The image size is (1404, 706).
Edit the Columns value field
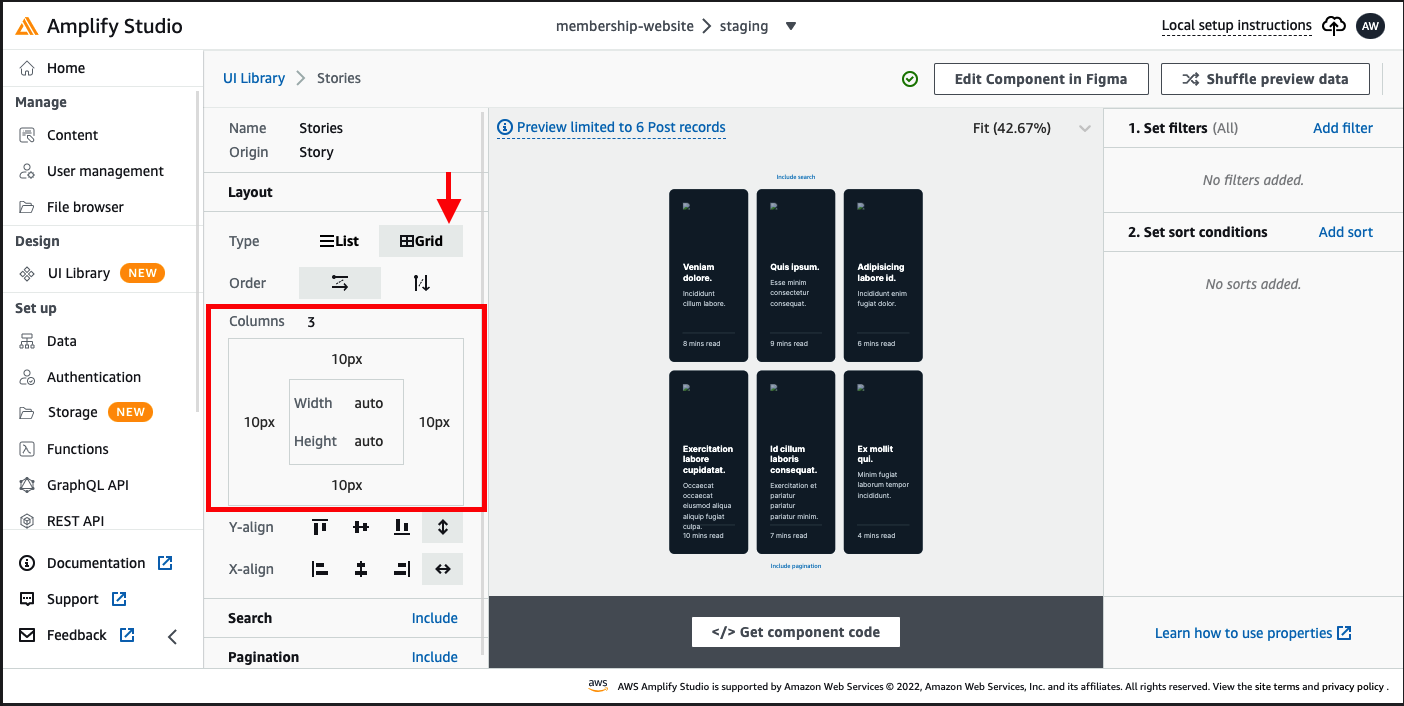click(311, 321)
